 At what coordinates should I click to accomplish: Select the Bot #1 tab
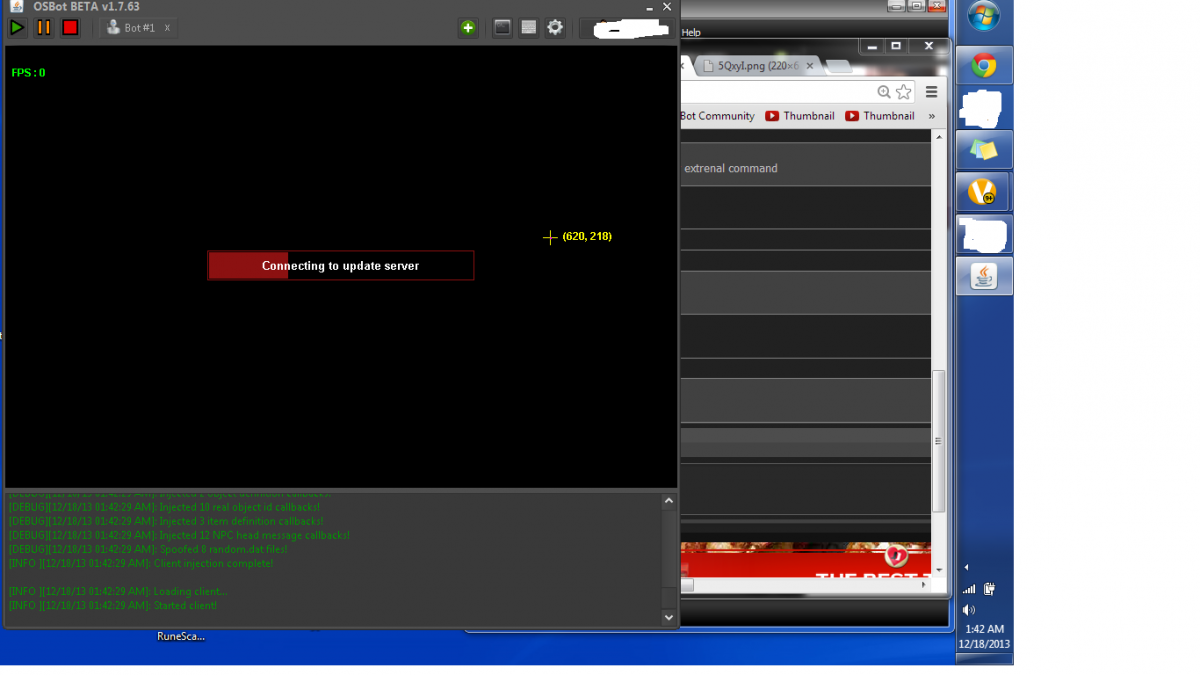pyautogui.click(x=132, y=28)
